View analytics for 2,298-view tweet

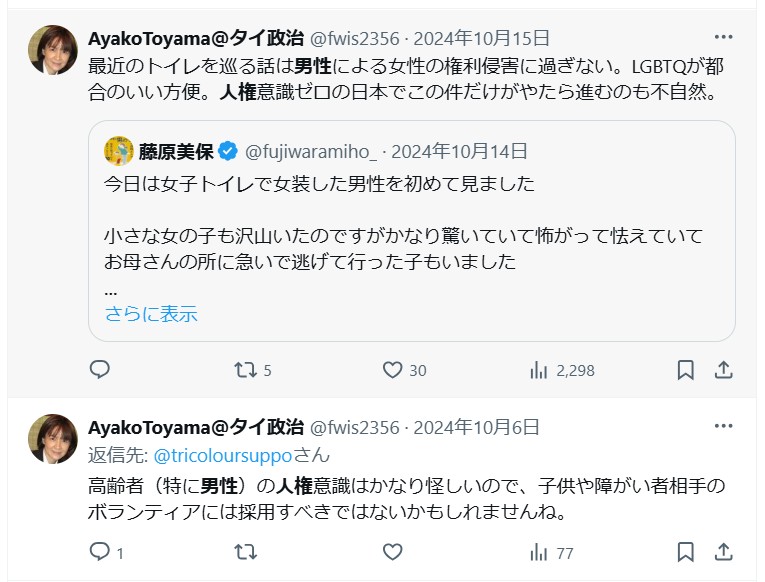pos(538,370)
